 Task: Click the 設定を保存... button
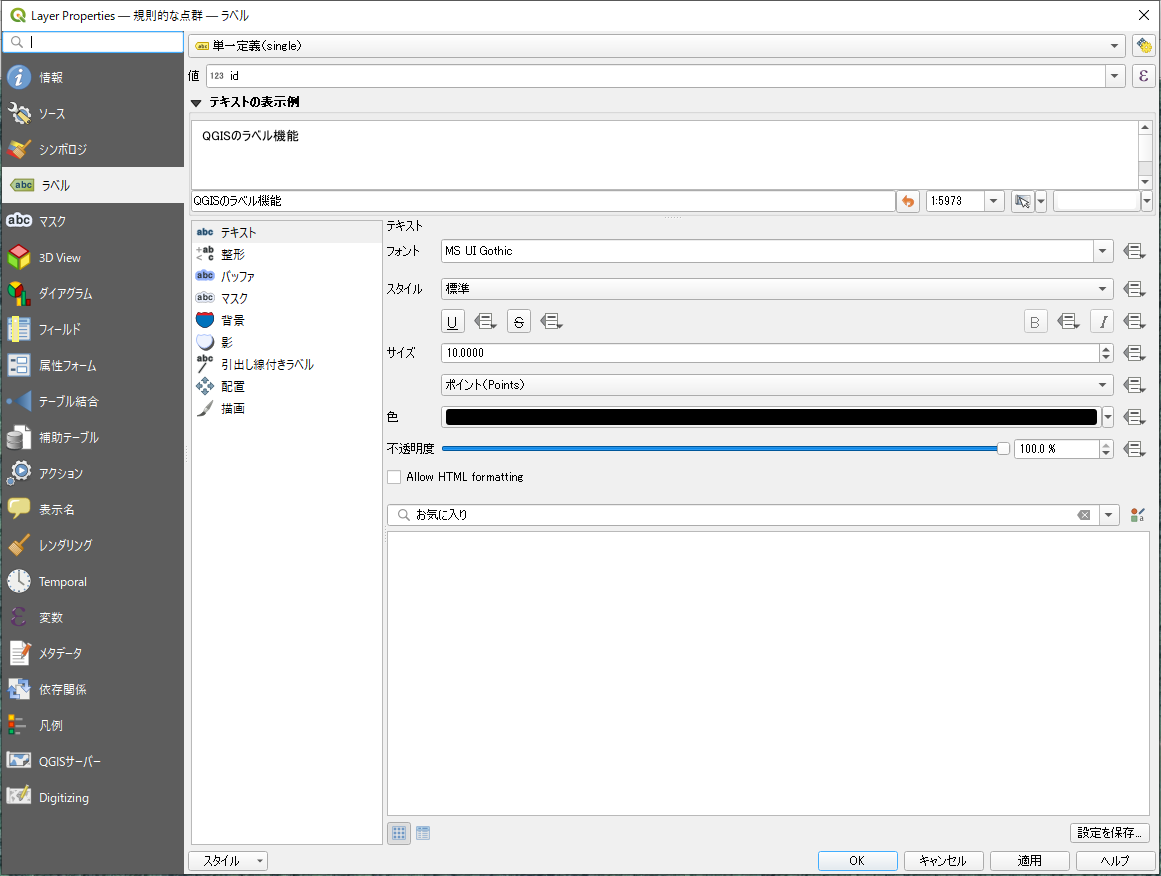[x=1109, y=832]
